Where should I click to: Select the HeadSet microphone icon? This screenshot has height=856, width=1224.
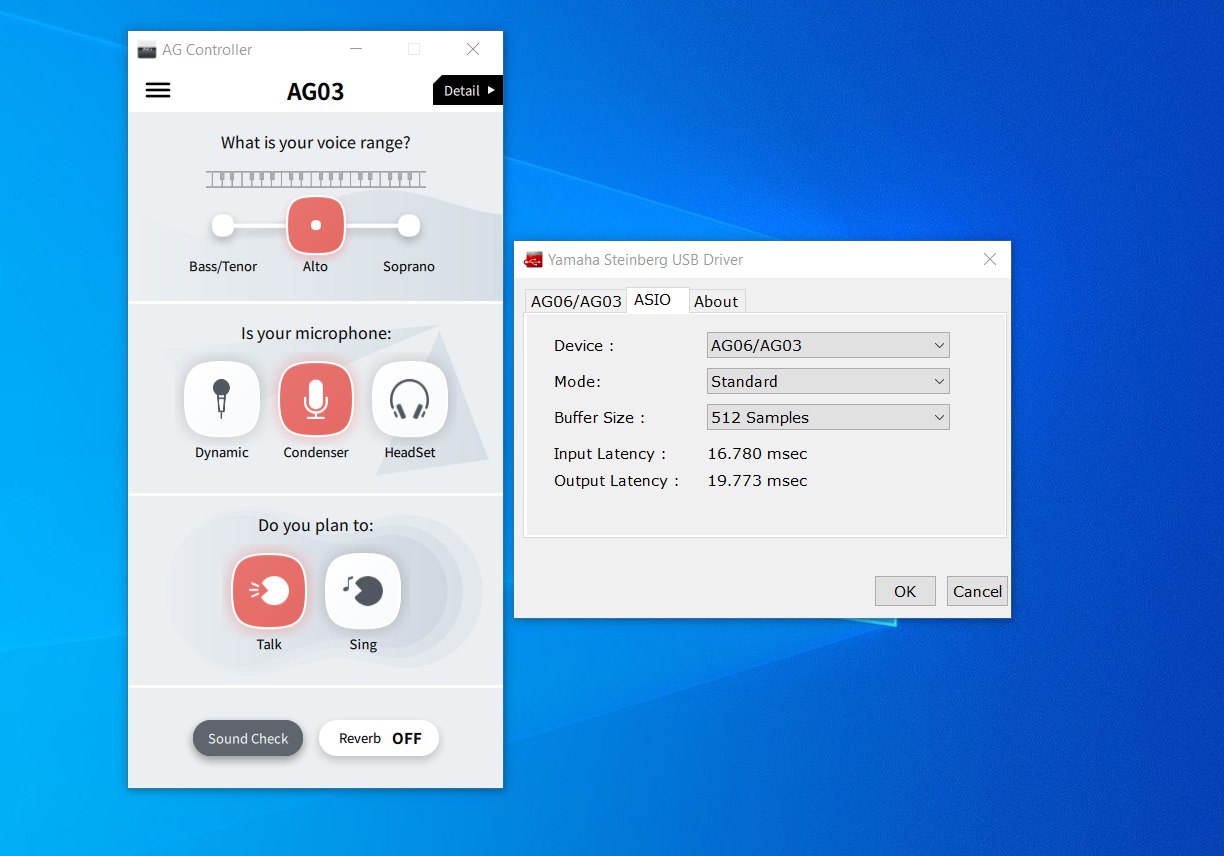tap(410, 399)
